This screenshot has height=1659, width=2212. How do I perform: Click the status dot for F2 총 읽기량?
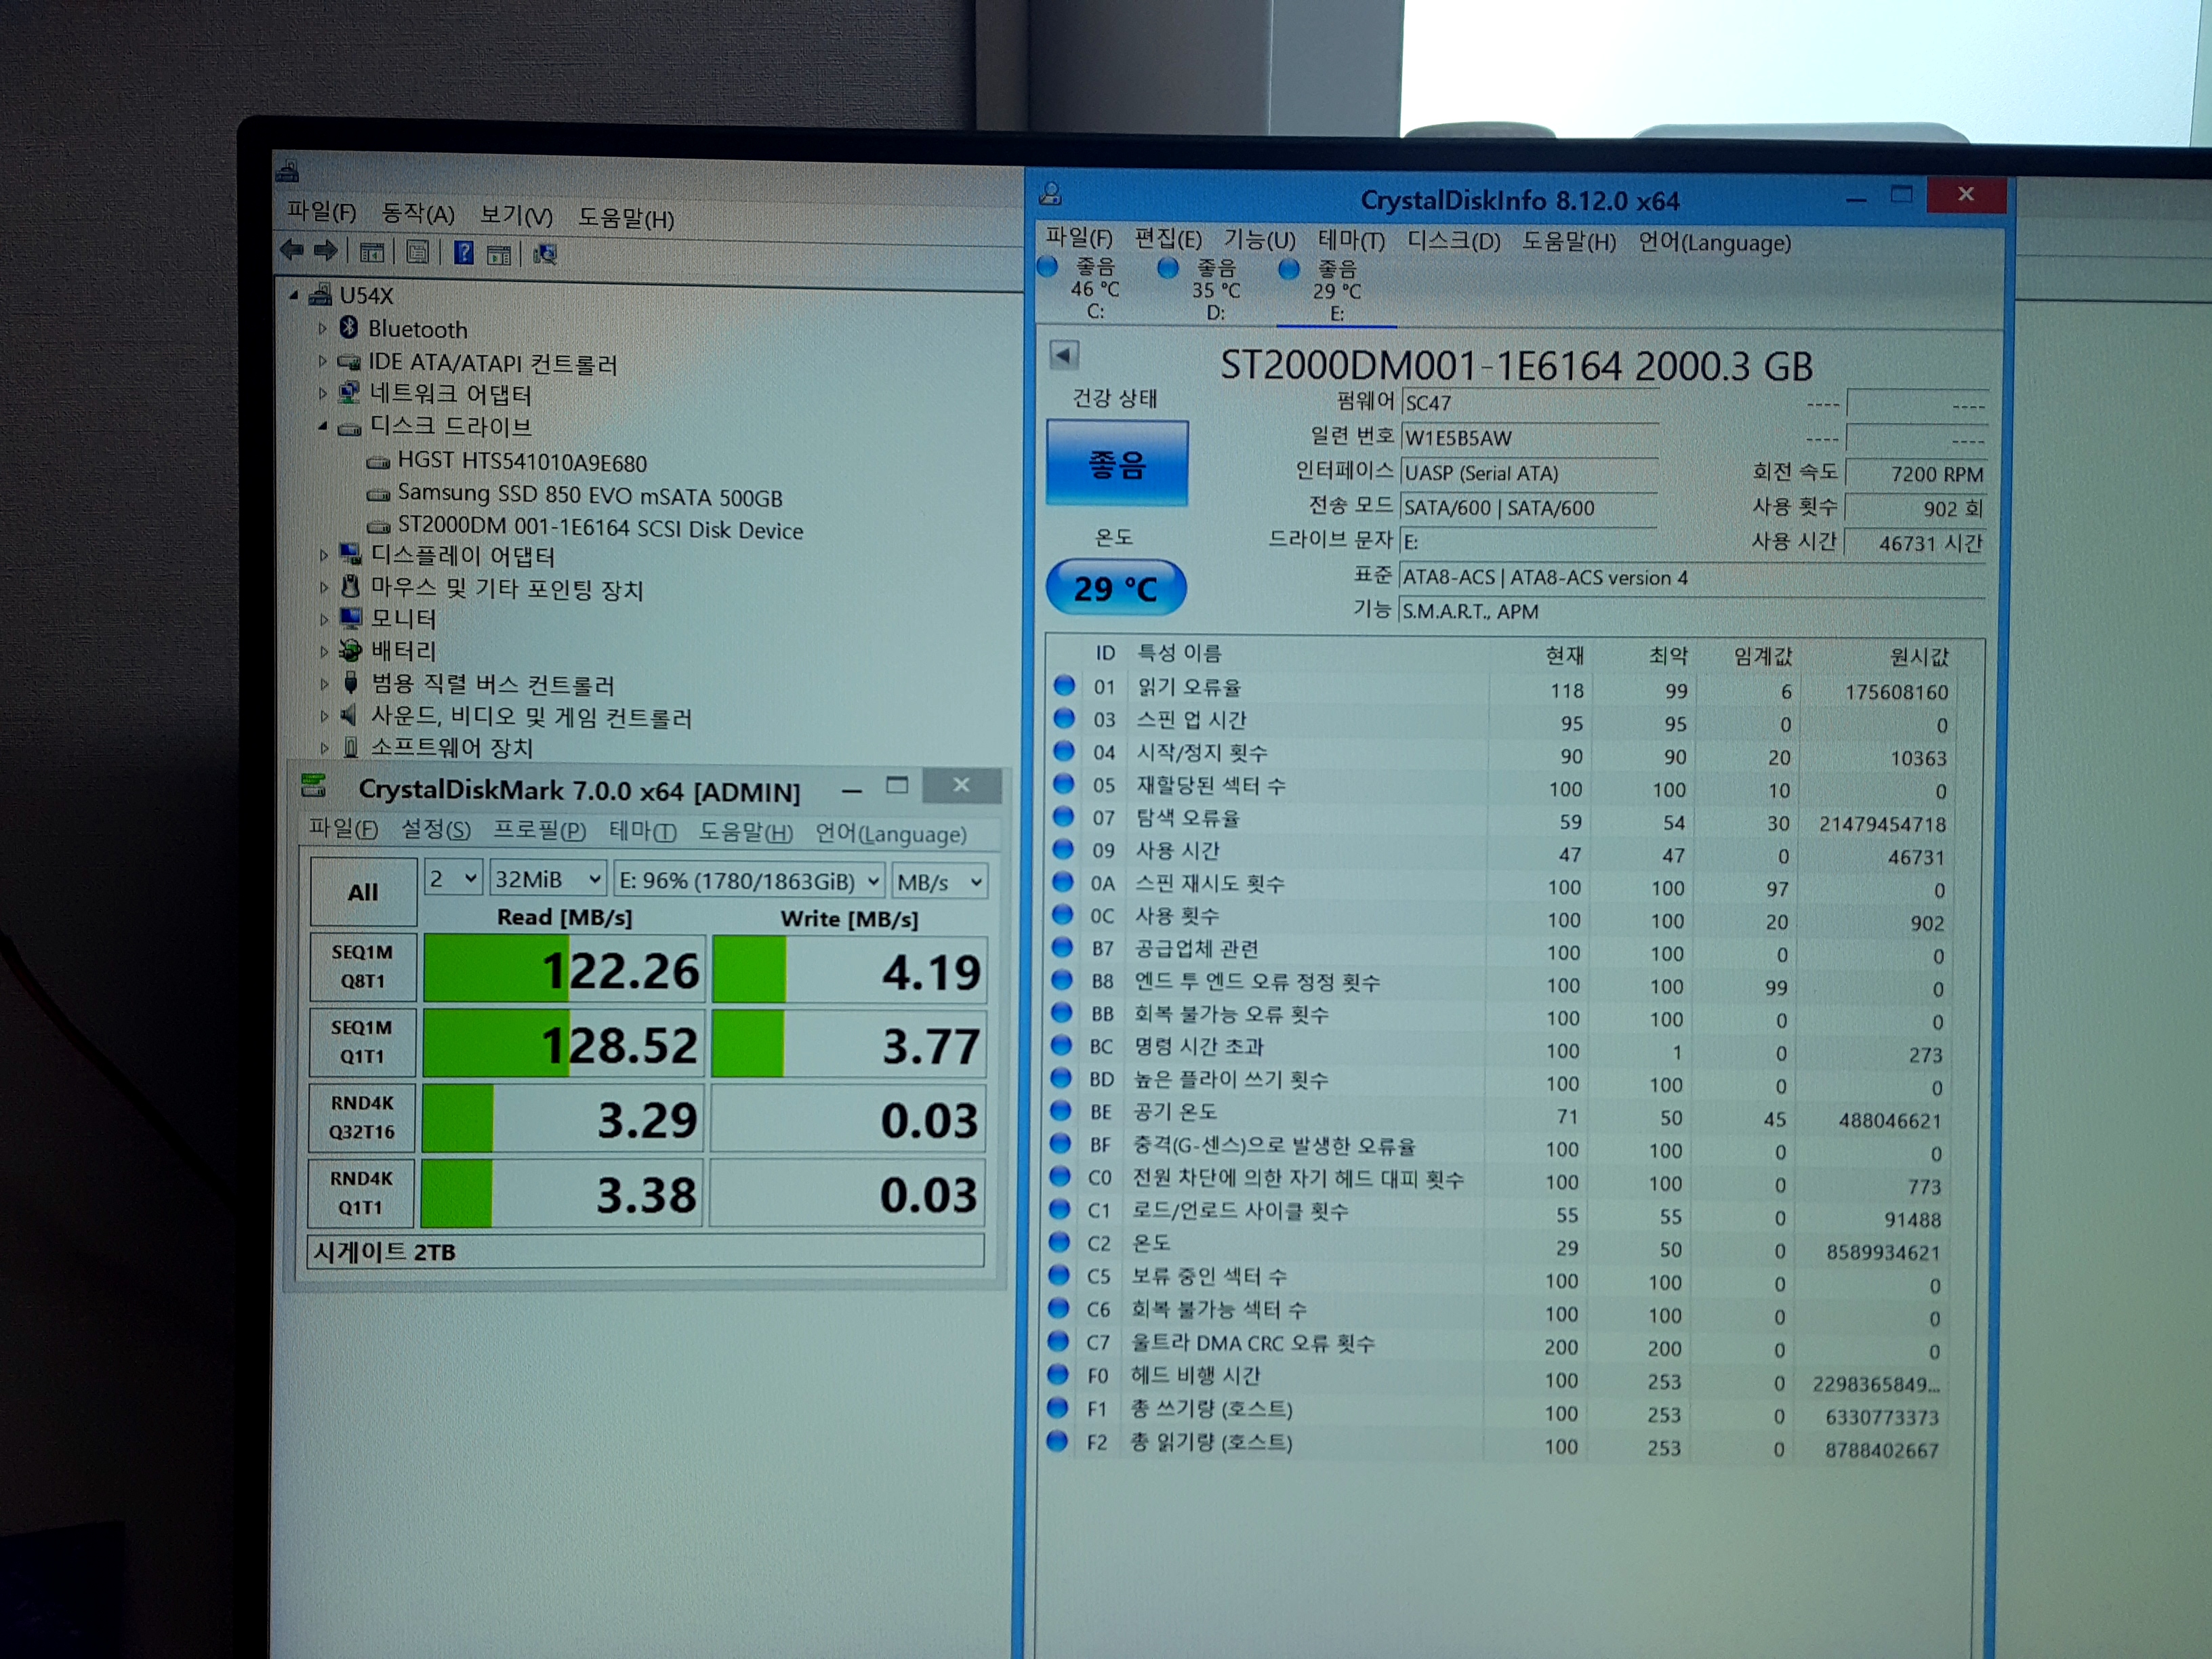pyautogui.click(x=1057, y=1440)
